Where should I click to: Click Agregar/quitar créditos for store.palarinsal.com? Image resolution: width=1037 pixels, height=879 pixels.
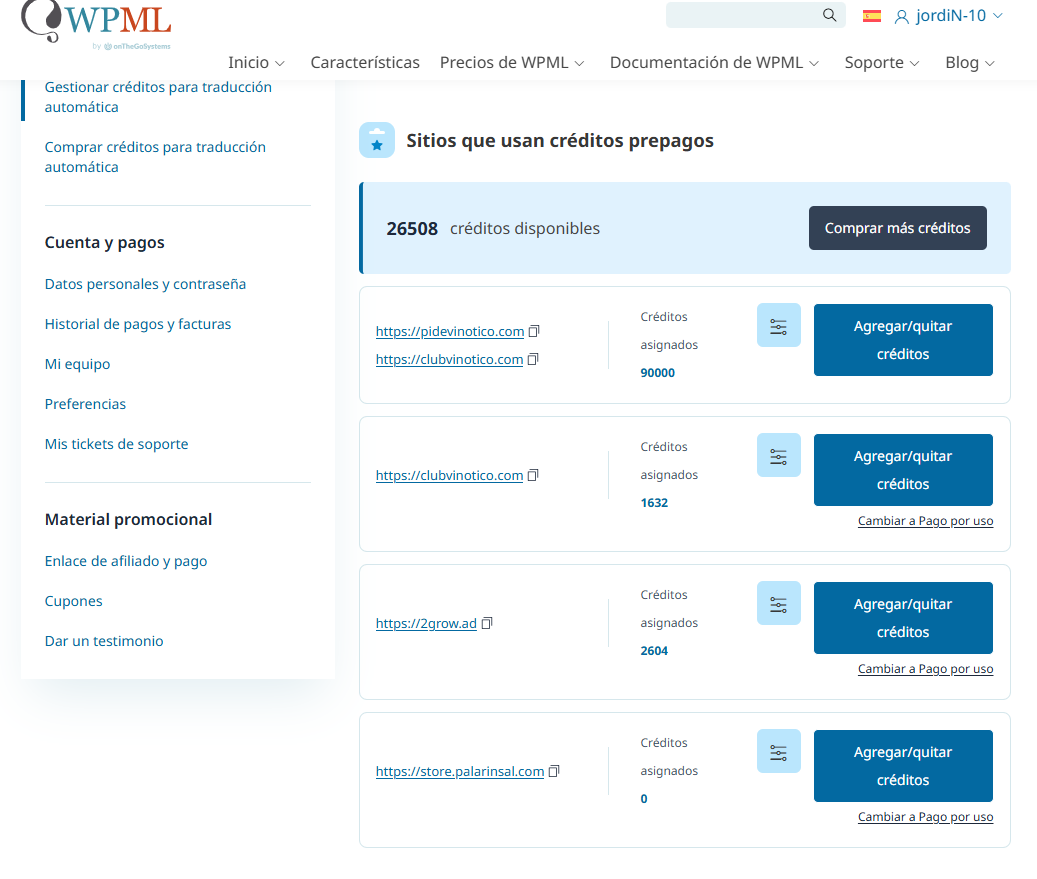pos(903,766)
